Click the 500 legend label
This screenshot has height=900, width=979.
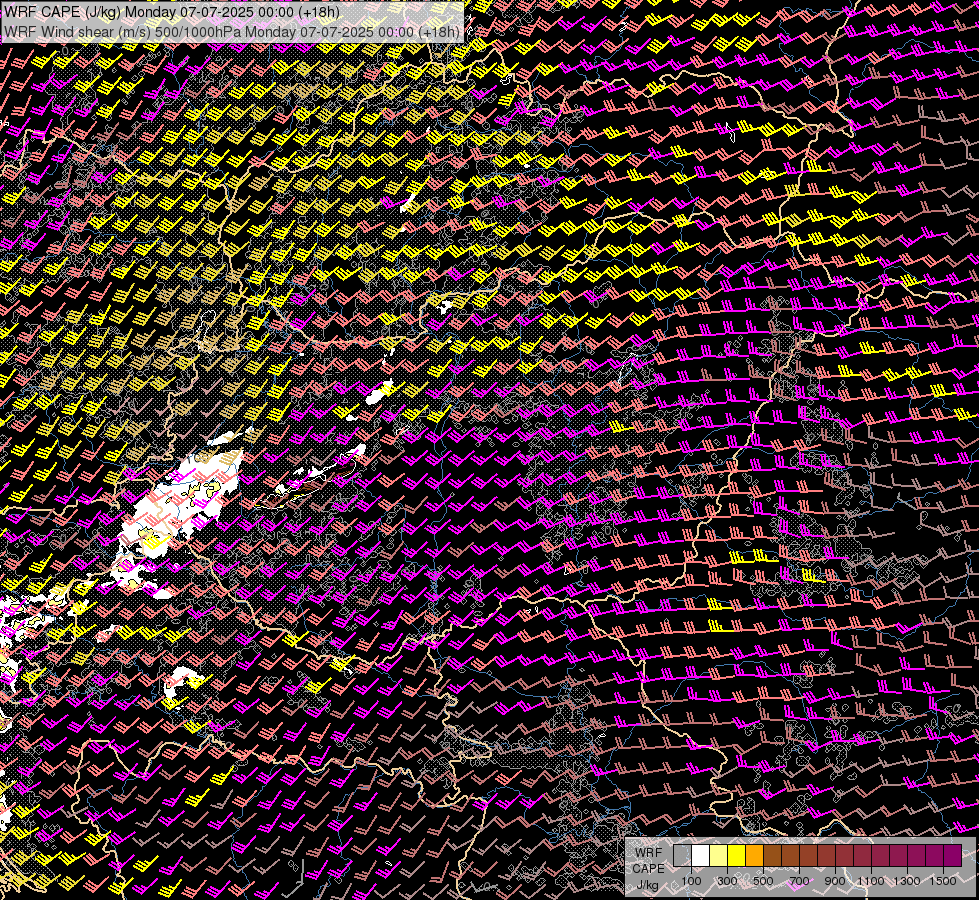pyautogui.click(x=763, y=881)
